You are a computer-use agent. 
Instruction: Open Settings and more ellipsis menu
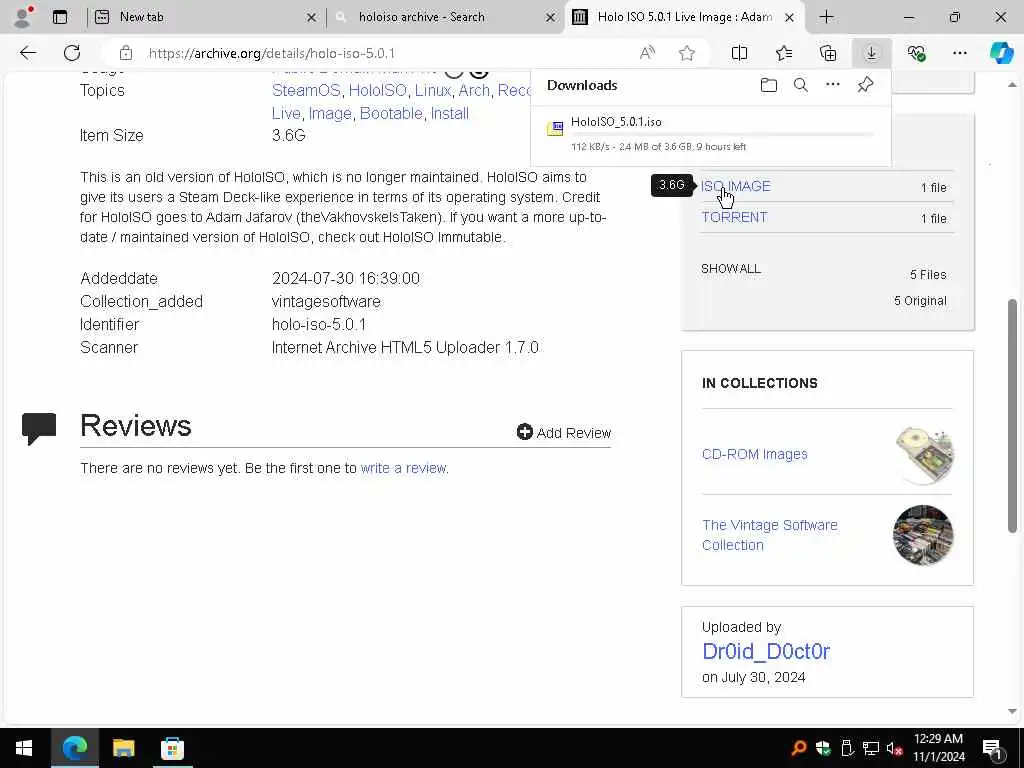[x=959, y=53]
